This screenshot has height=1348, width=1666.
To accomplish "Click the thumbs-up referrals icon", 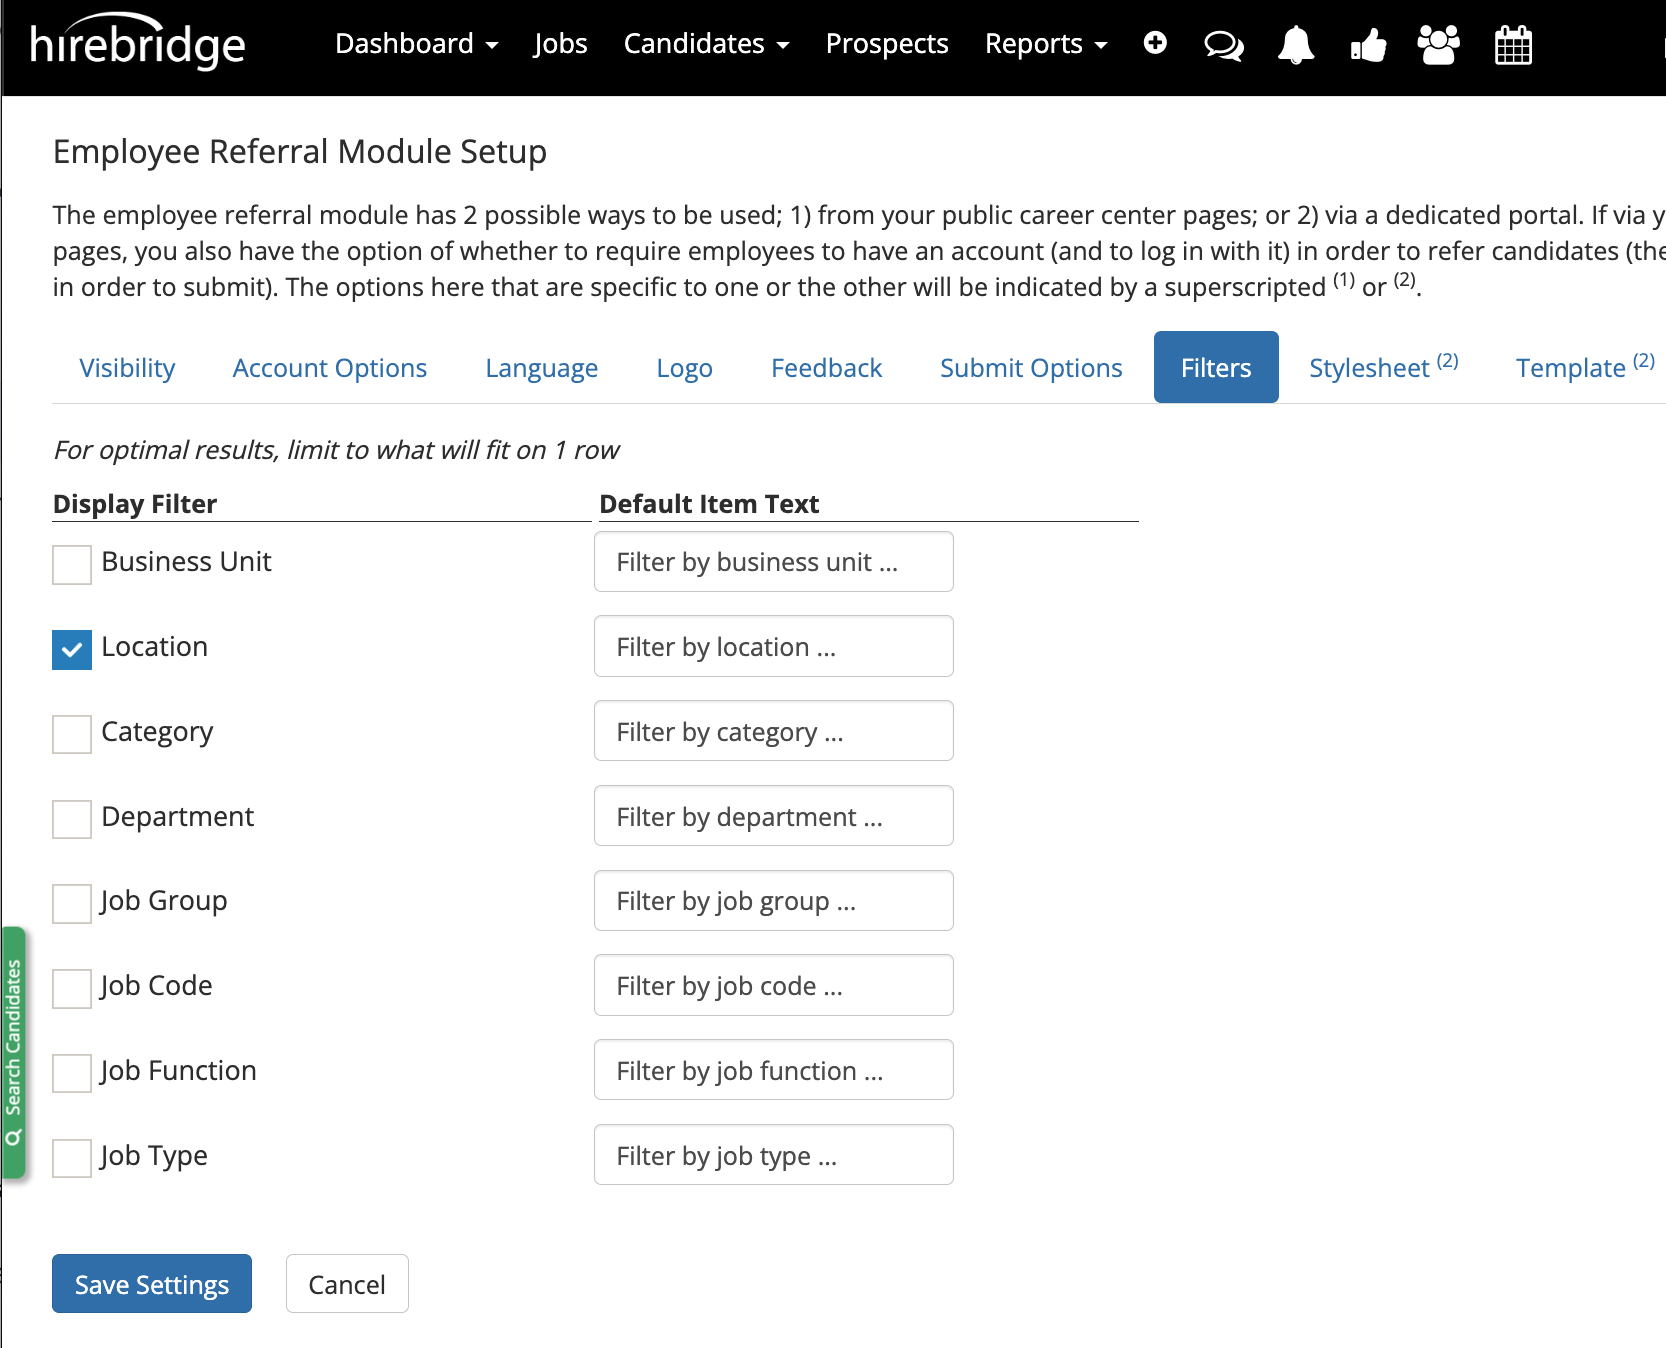I will 1368,45.
